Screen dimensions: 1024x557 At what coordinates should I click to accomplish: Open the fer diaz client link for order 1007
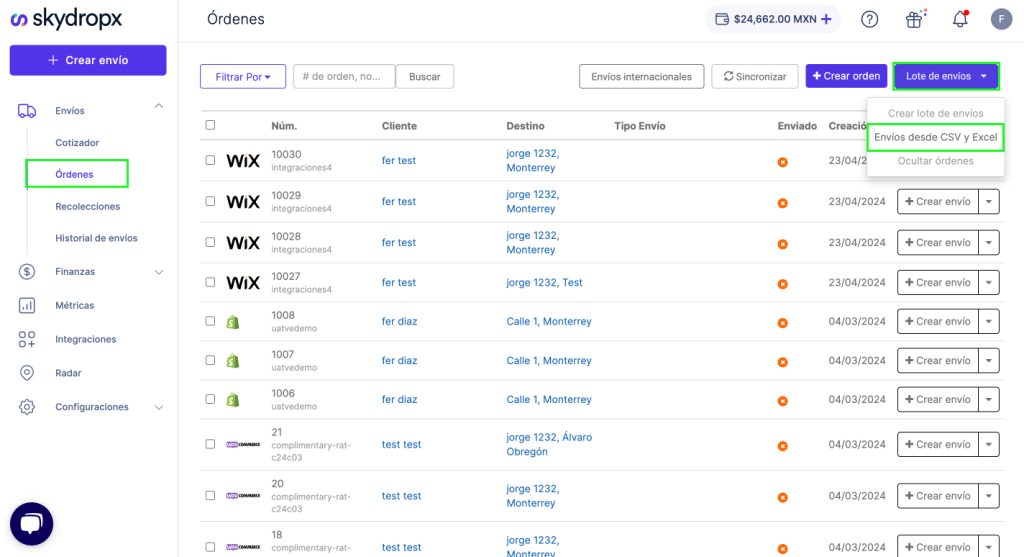(x=399, y=360)
